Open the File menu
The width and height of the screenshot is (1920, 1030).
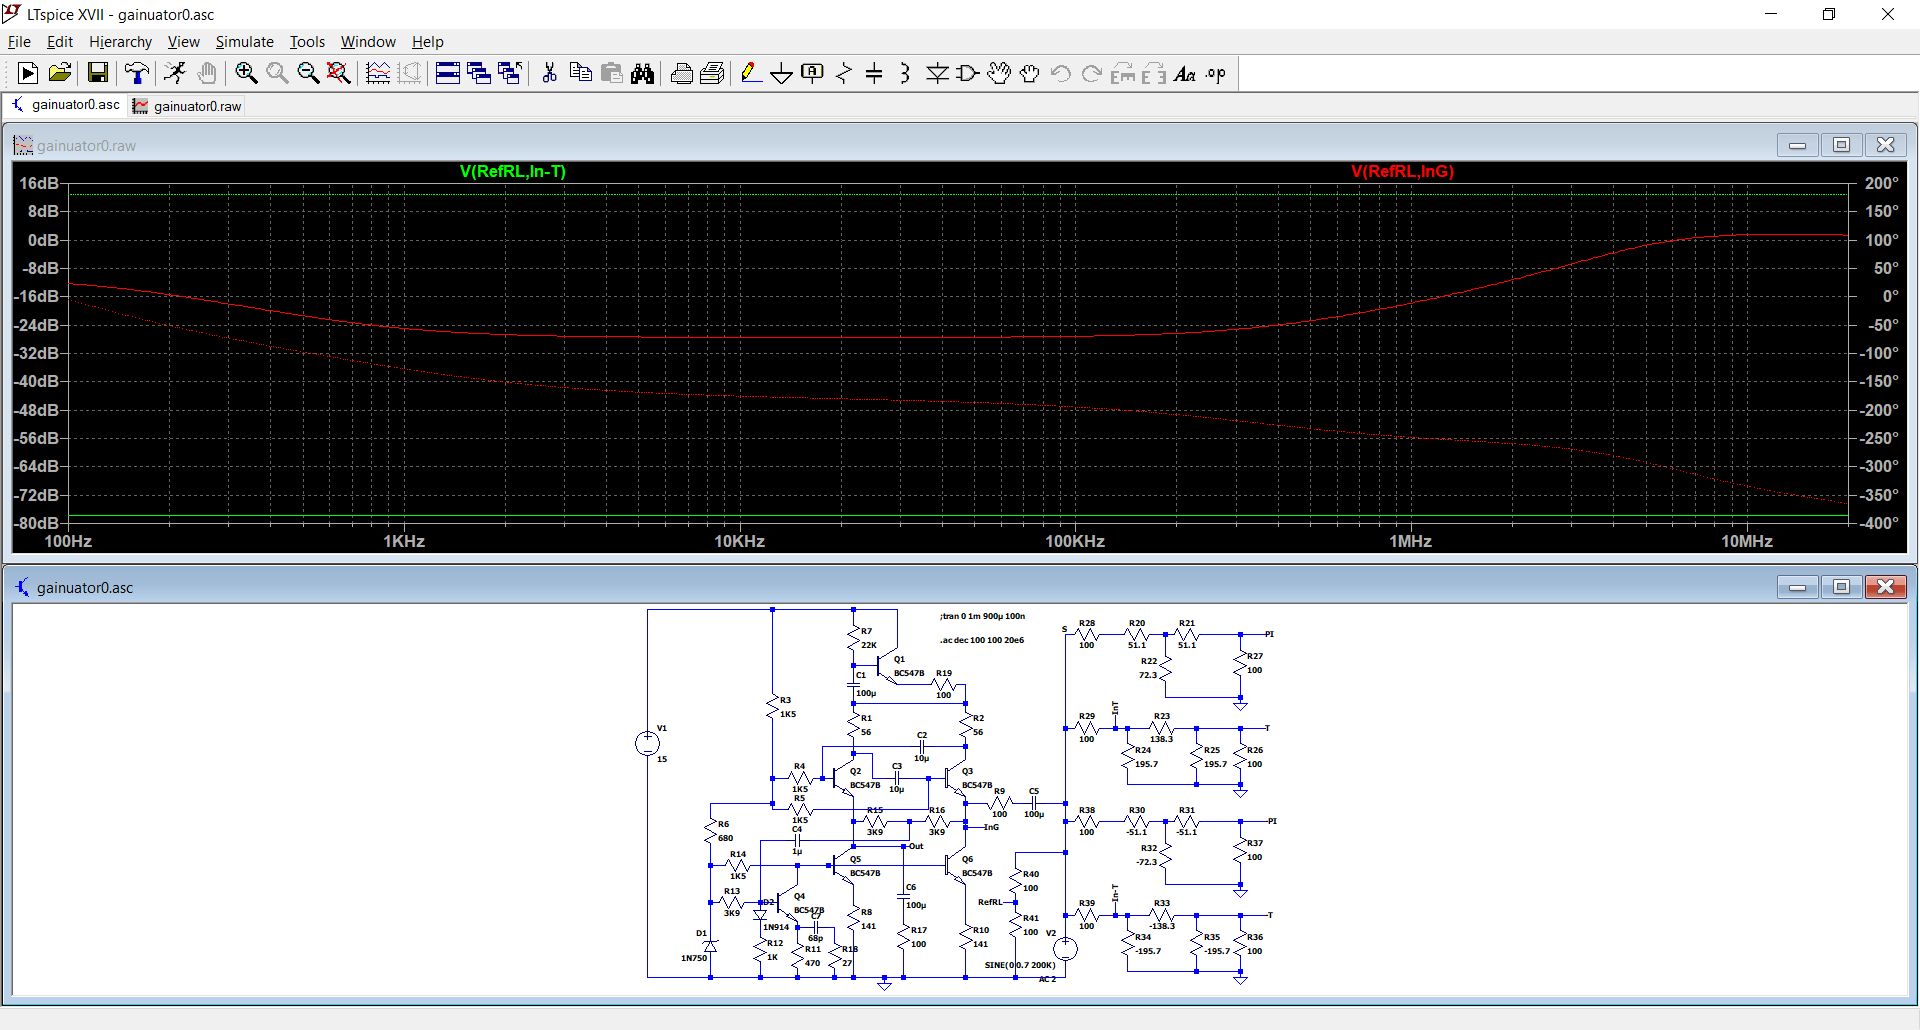coord(19,41)
